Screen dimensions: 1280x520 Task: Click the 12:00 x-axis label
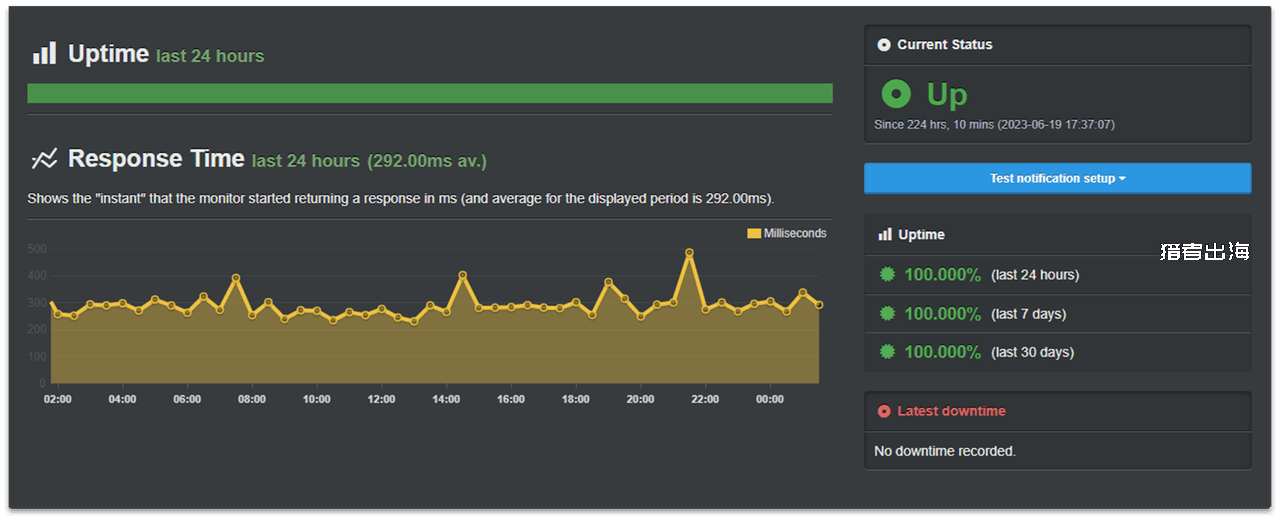[381, 399]
